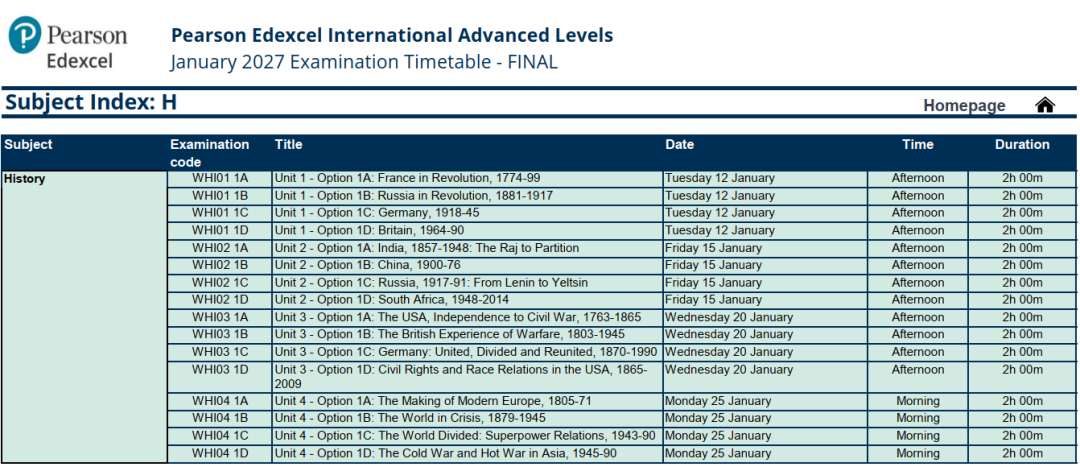Select examination code WHI01 1A
Viewport: 1080px width, 467px height.
(219, 178)
